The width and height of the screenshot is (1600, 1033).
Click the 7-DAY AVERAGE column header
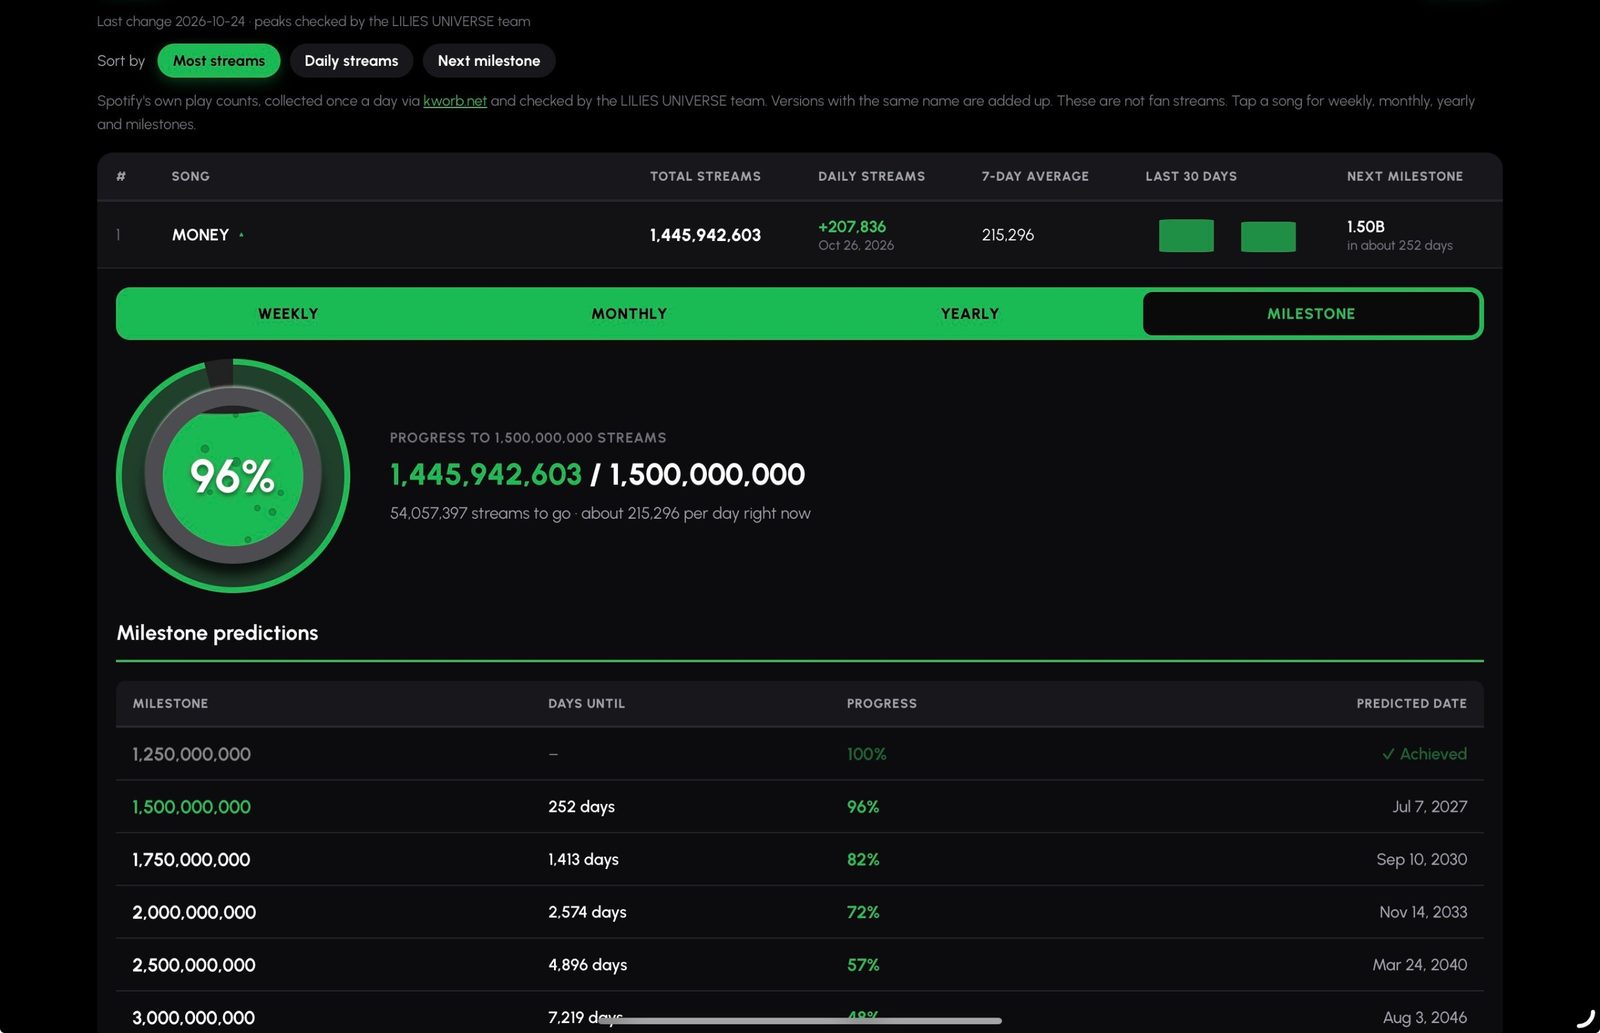tap(1035, 176)
